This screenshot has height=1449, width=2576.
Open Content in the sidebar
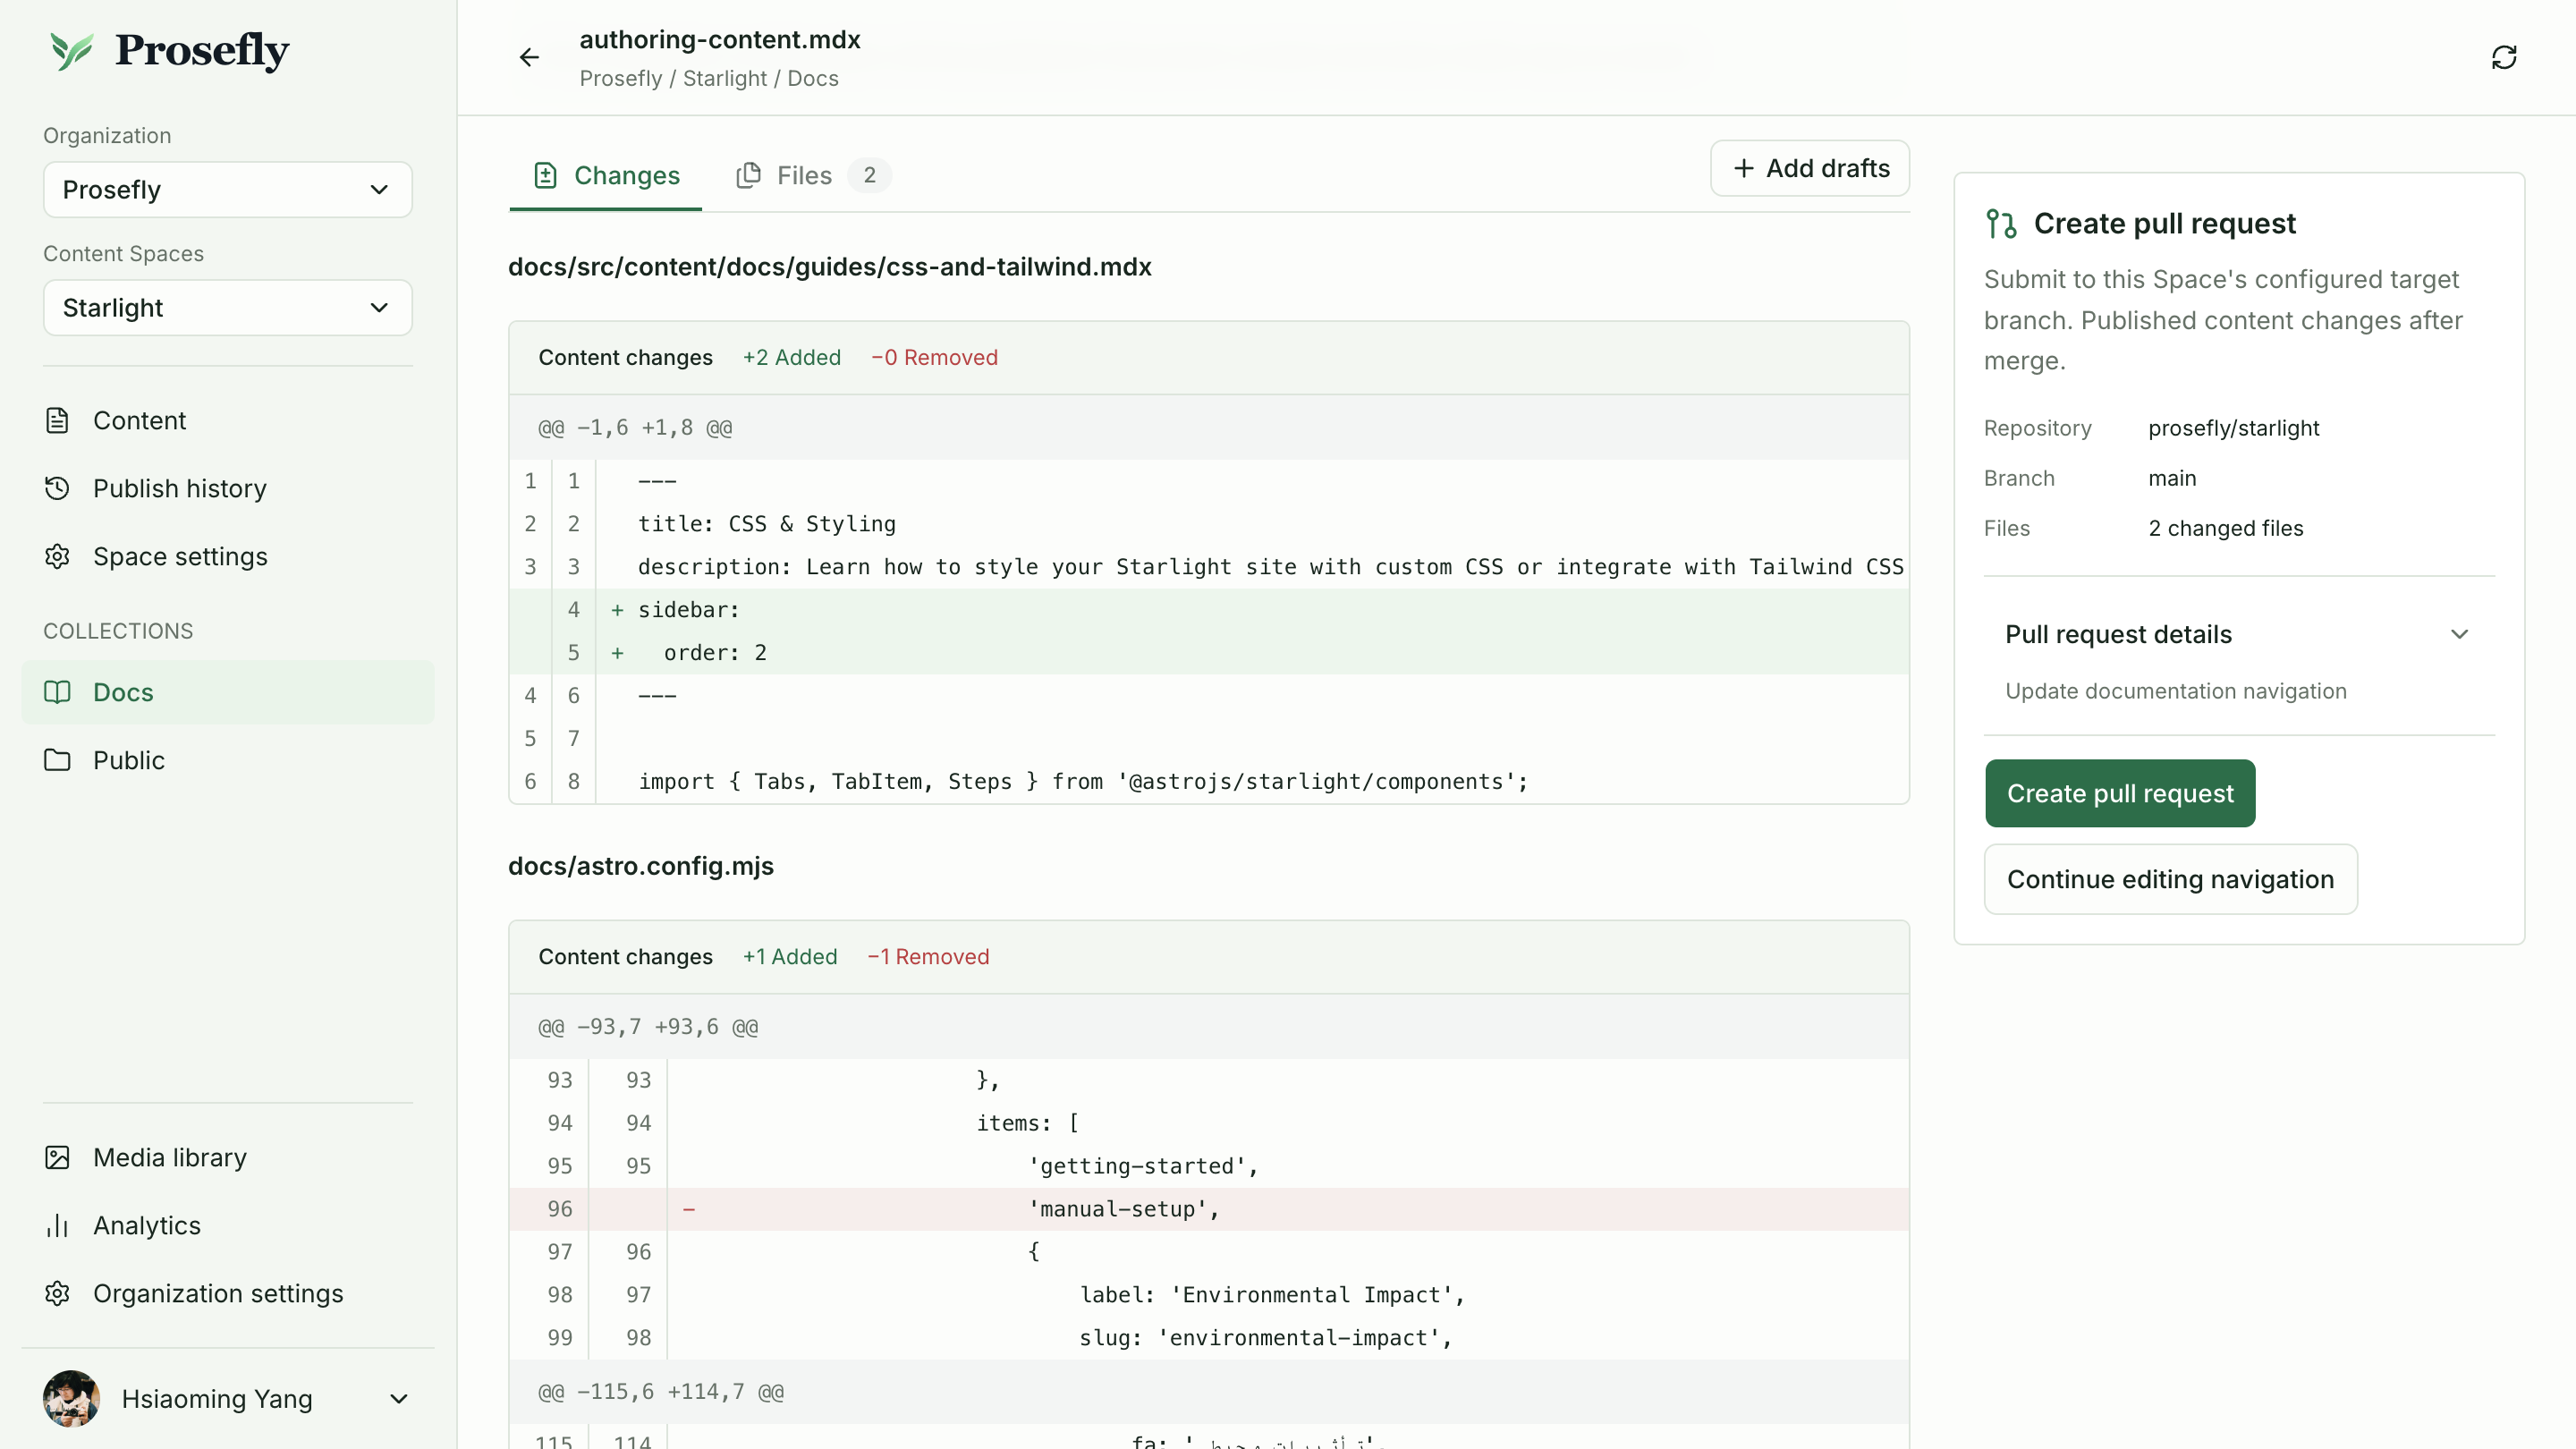tap(228, 420)
